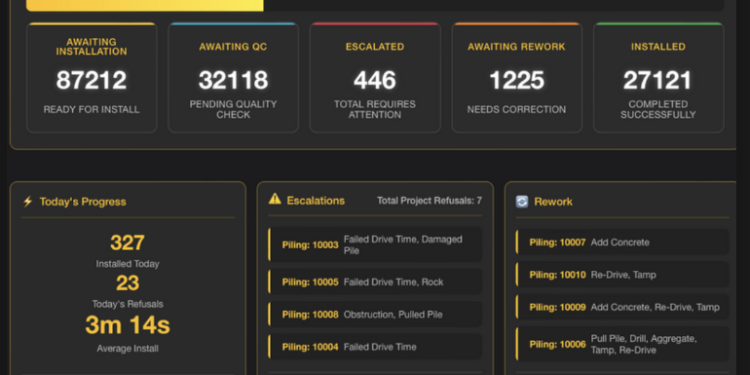Click the warning triangle icon beside Escalations

[x=275, y=199]
